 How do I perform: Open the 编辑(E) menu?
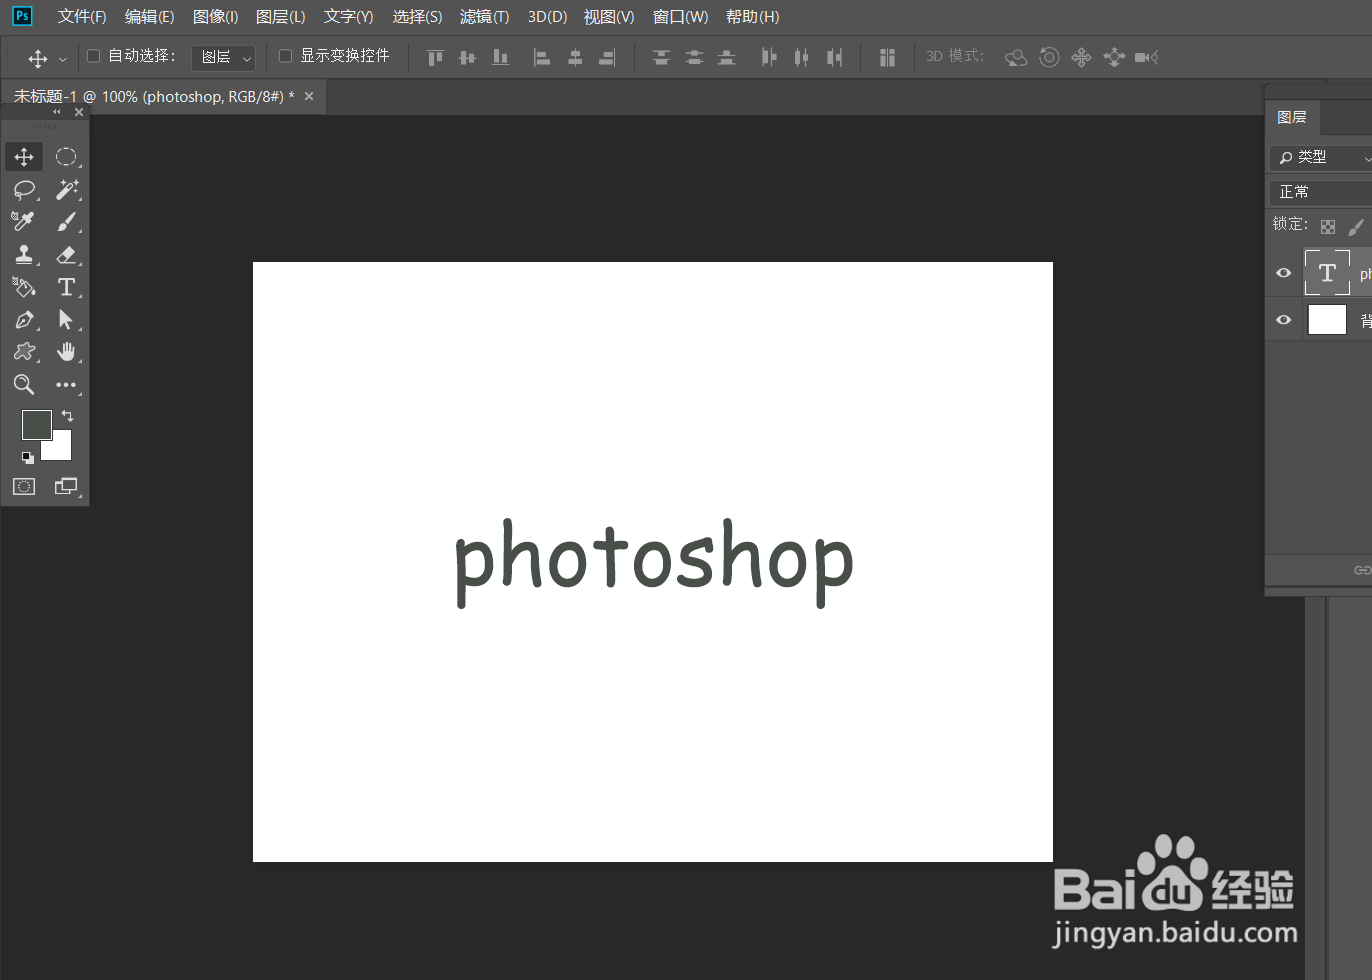pyautogui.click(x=149, y=17)
